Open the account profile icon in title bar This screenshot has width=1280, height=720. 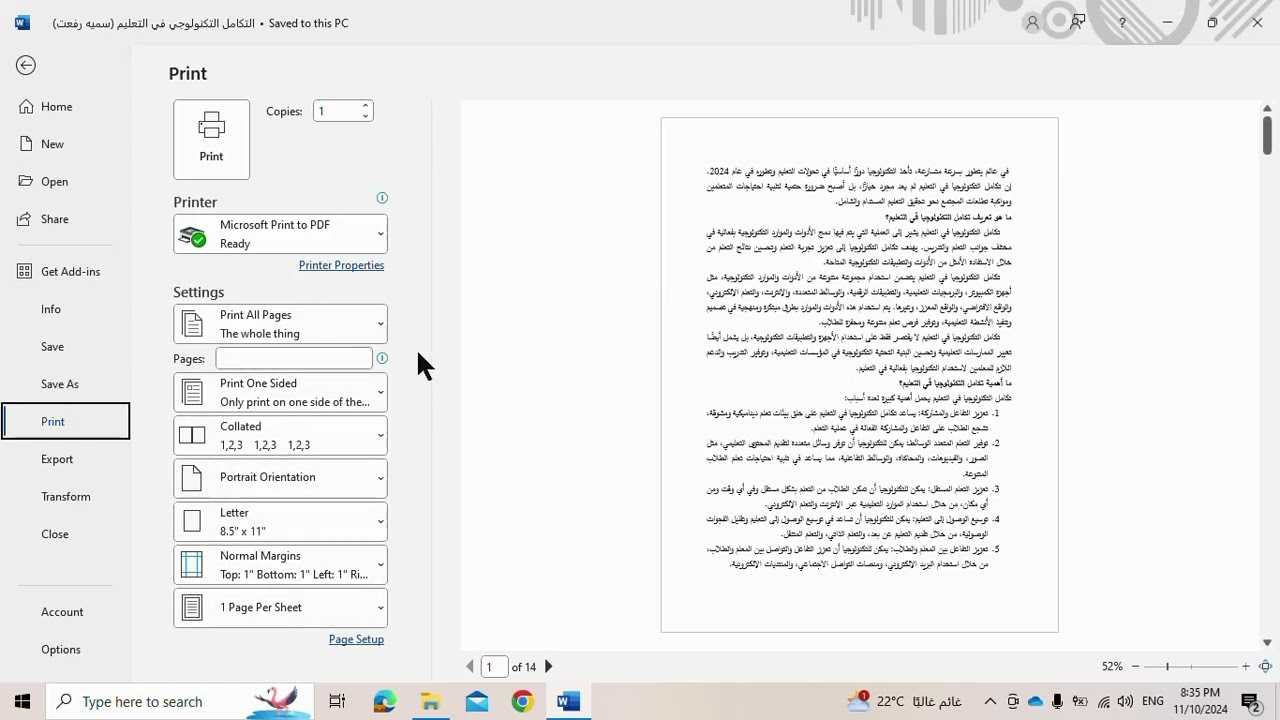point(1033,22)
